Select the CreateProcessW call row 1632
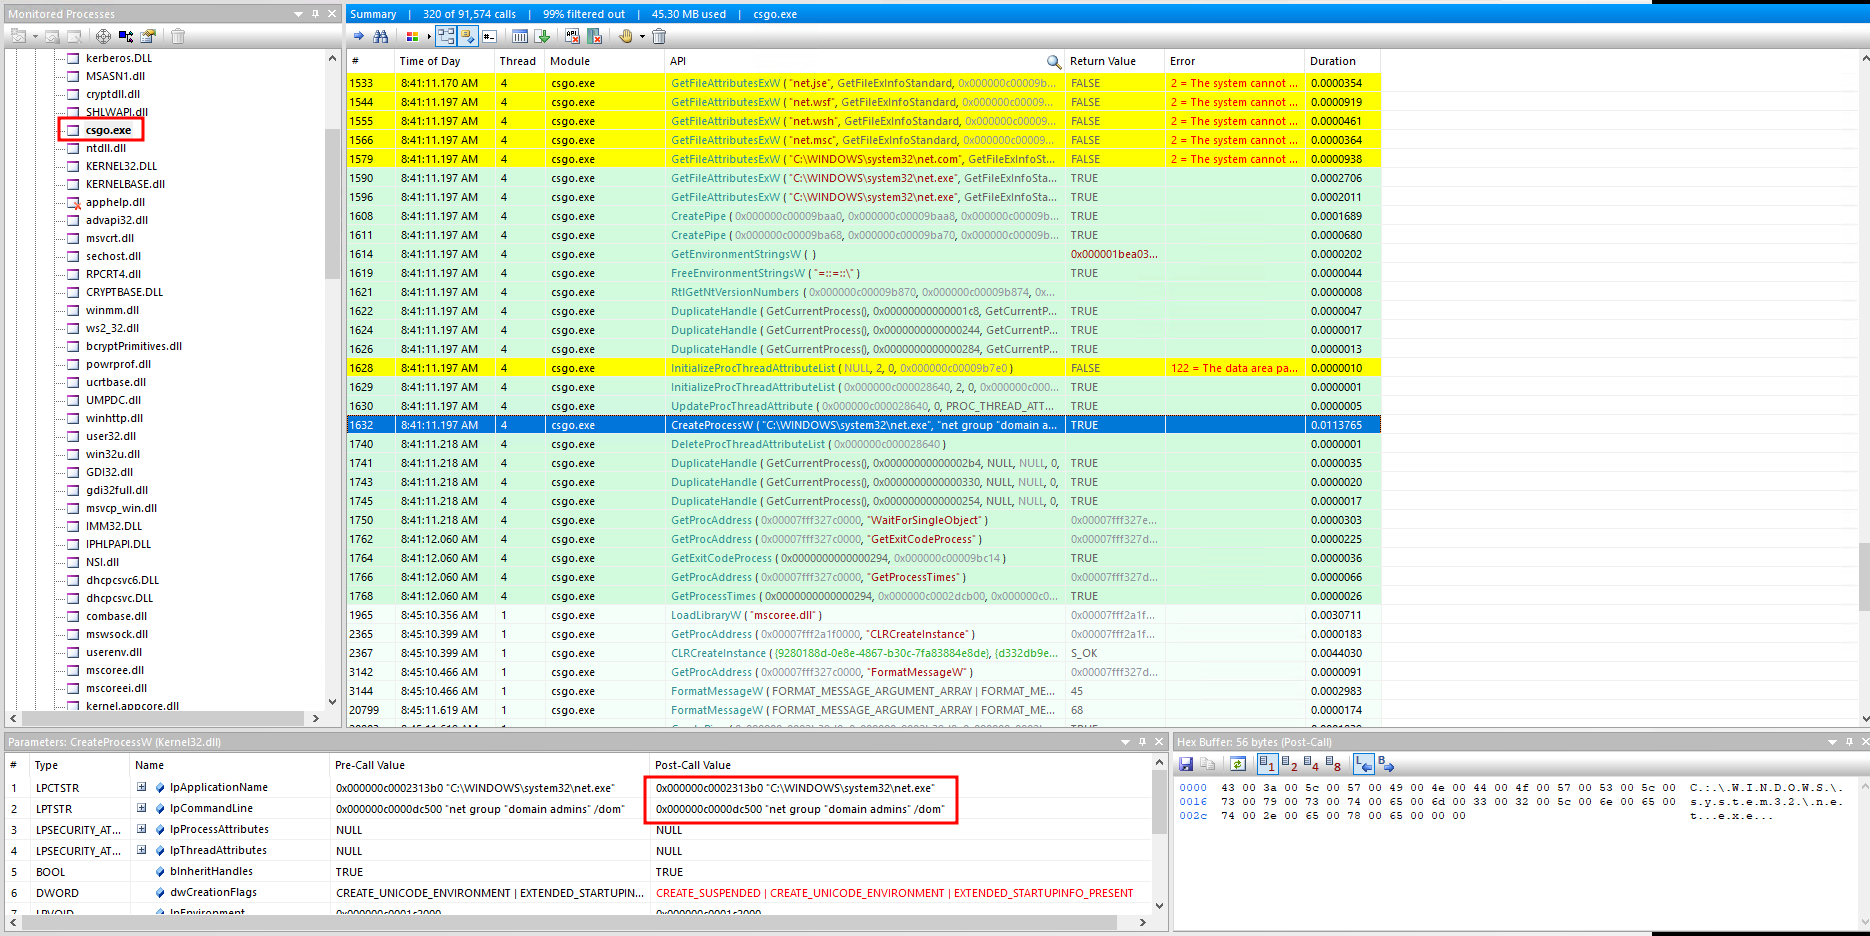Image resolution: width=1870 pixels, height=936 pixels. pos(863,425)
